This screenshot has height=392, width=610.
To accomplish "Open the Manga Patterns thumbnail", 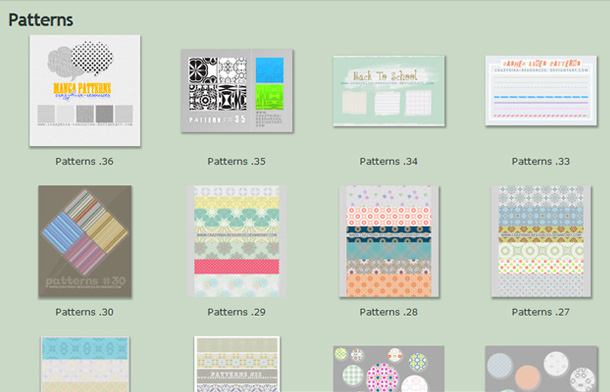I will coord(85,91).
